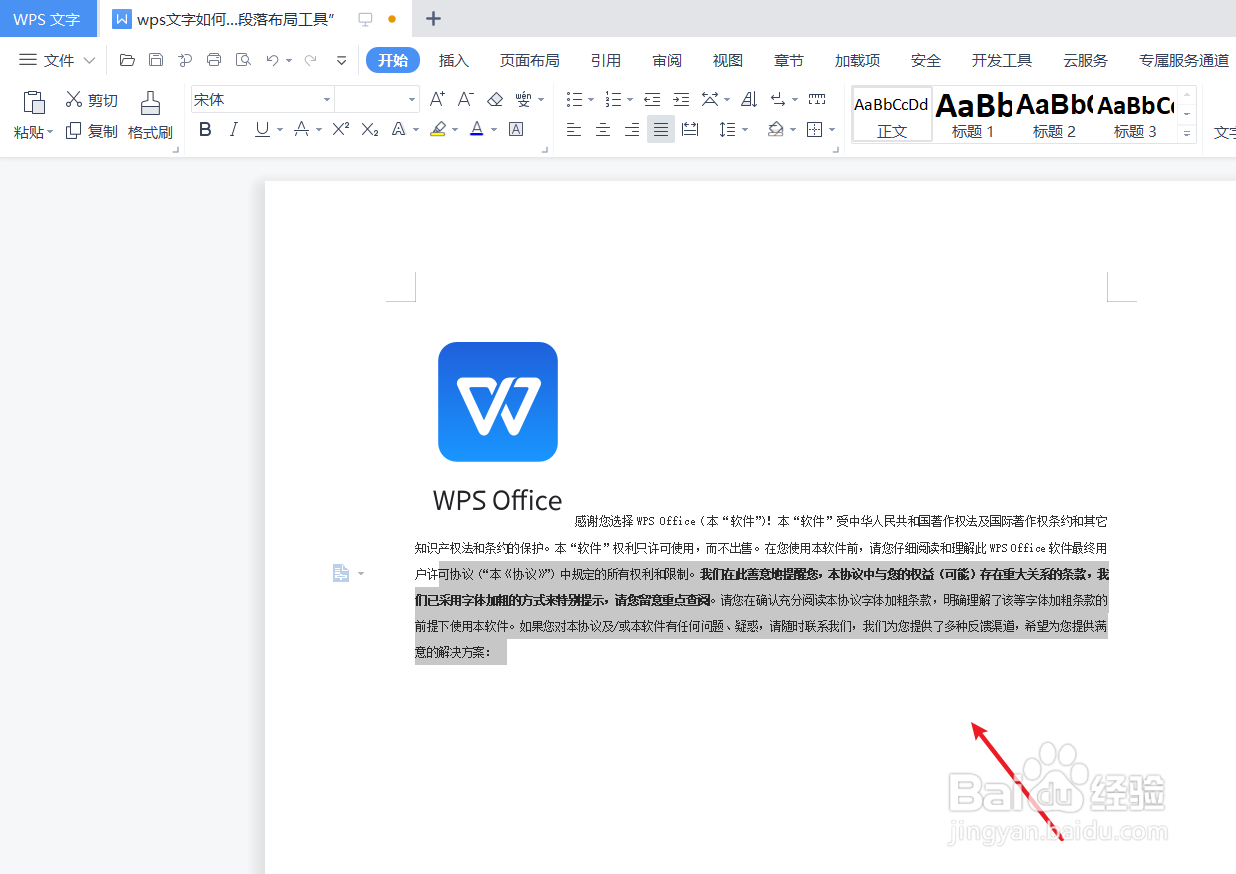The width and height of the screenshot is (1236, 874).
Task: Click the Increase Indent icon
Action: pyautogui.click(x=681, y=99)
